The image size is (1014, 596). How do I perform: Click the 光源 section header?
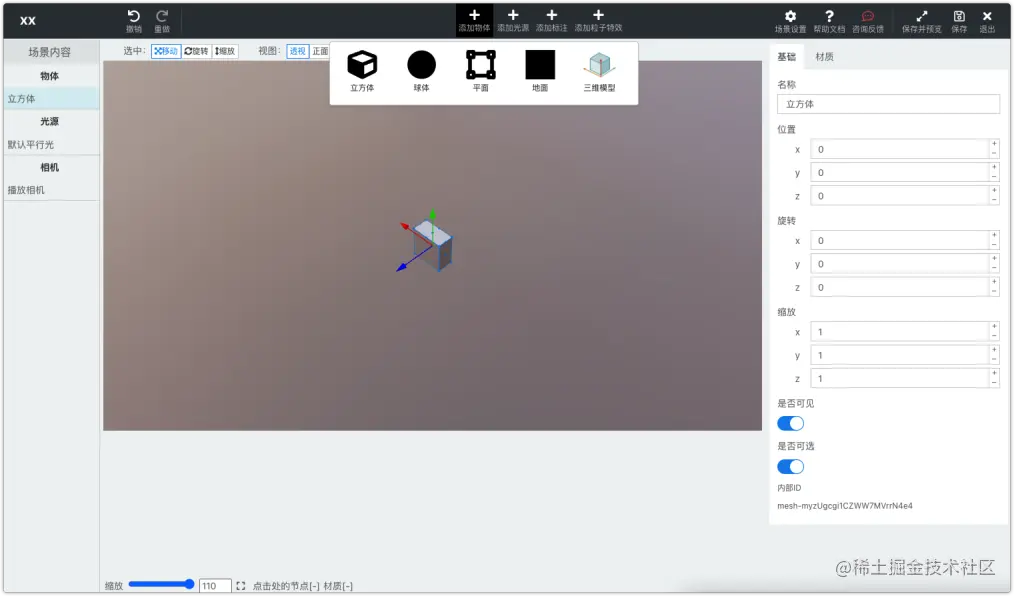pyautogui.click(x=50, y=122)
